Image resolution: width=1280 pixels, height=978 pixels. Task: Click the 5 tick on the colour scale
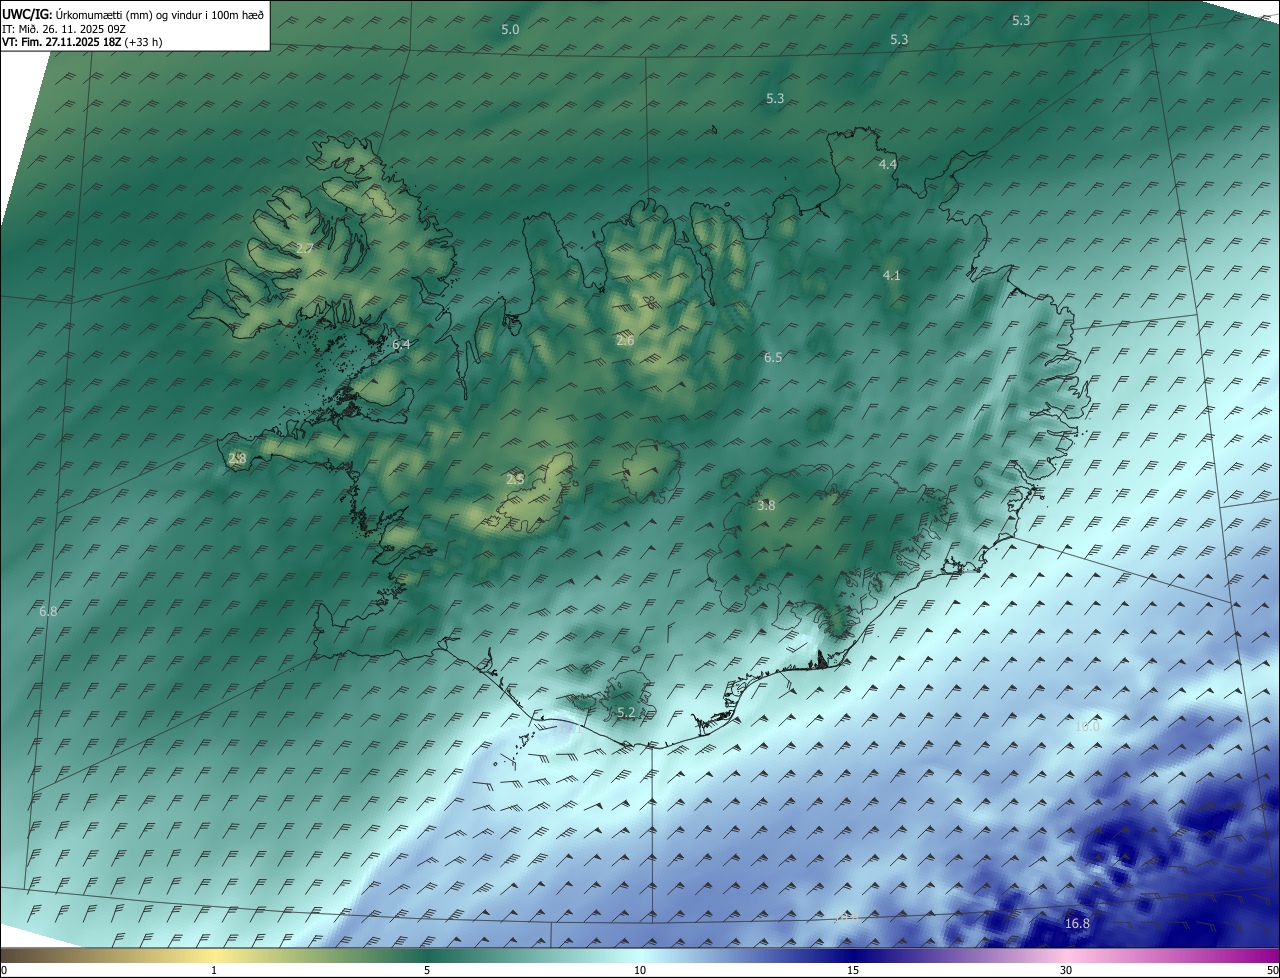pyautogui.click(x=427, y=970)
